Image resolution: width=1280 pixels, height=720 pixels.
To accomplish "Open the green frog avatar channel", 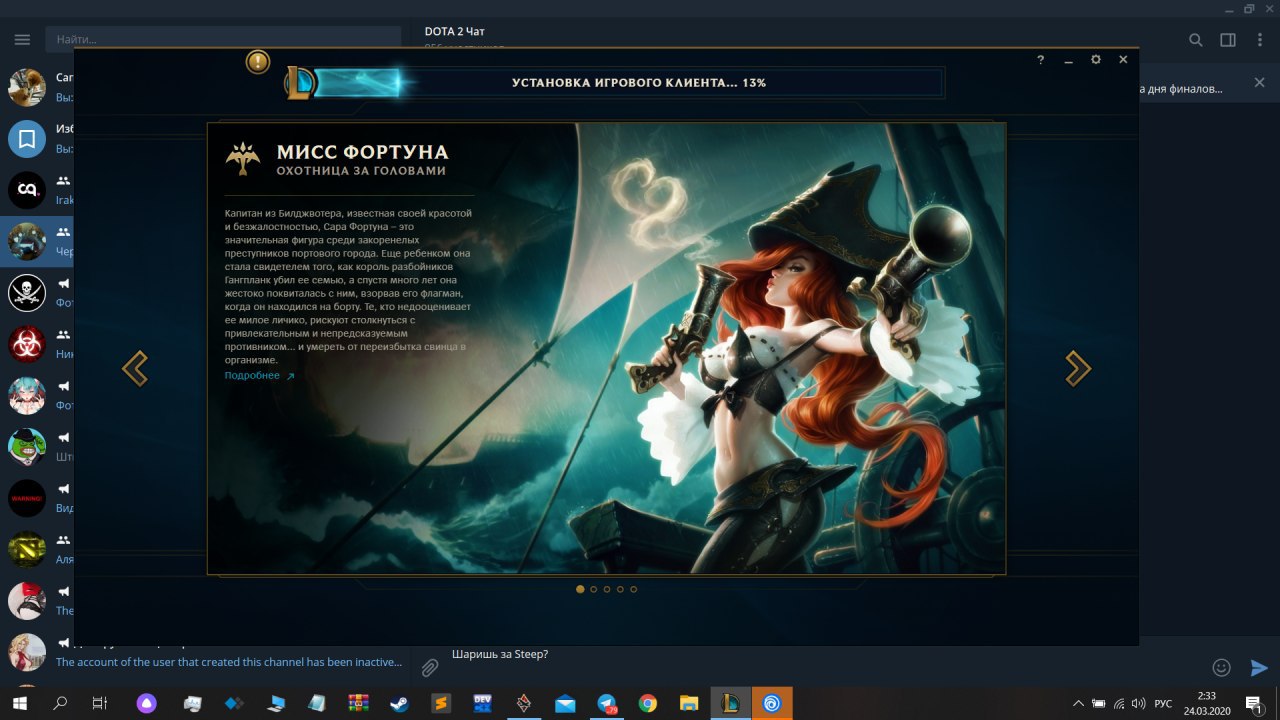I will (27, 446).
